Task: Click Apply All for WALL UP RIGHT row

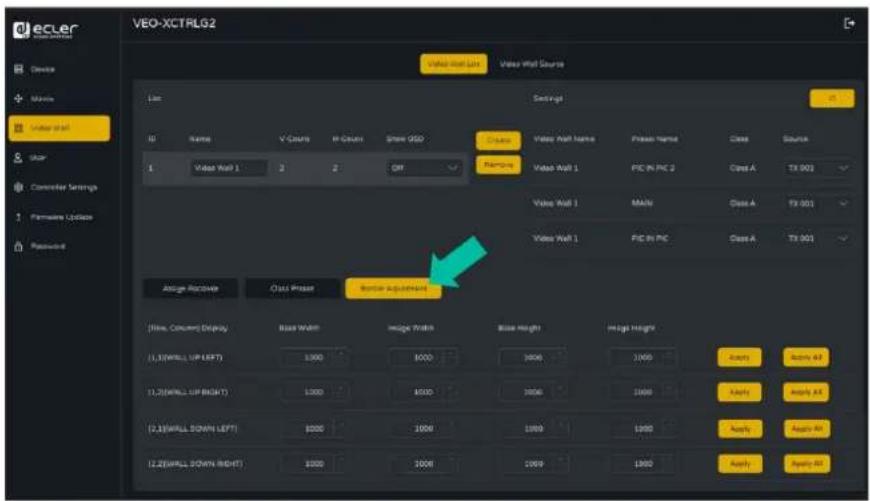Action: tap(806, 392)
